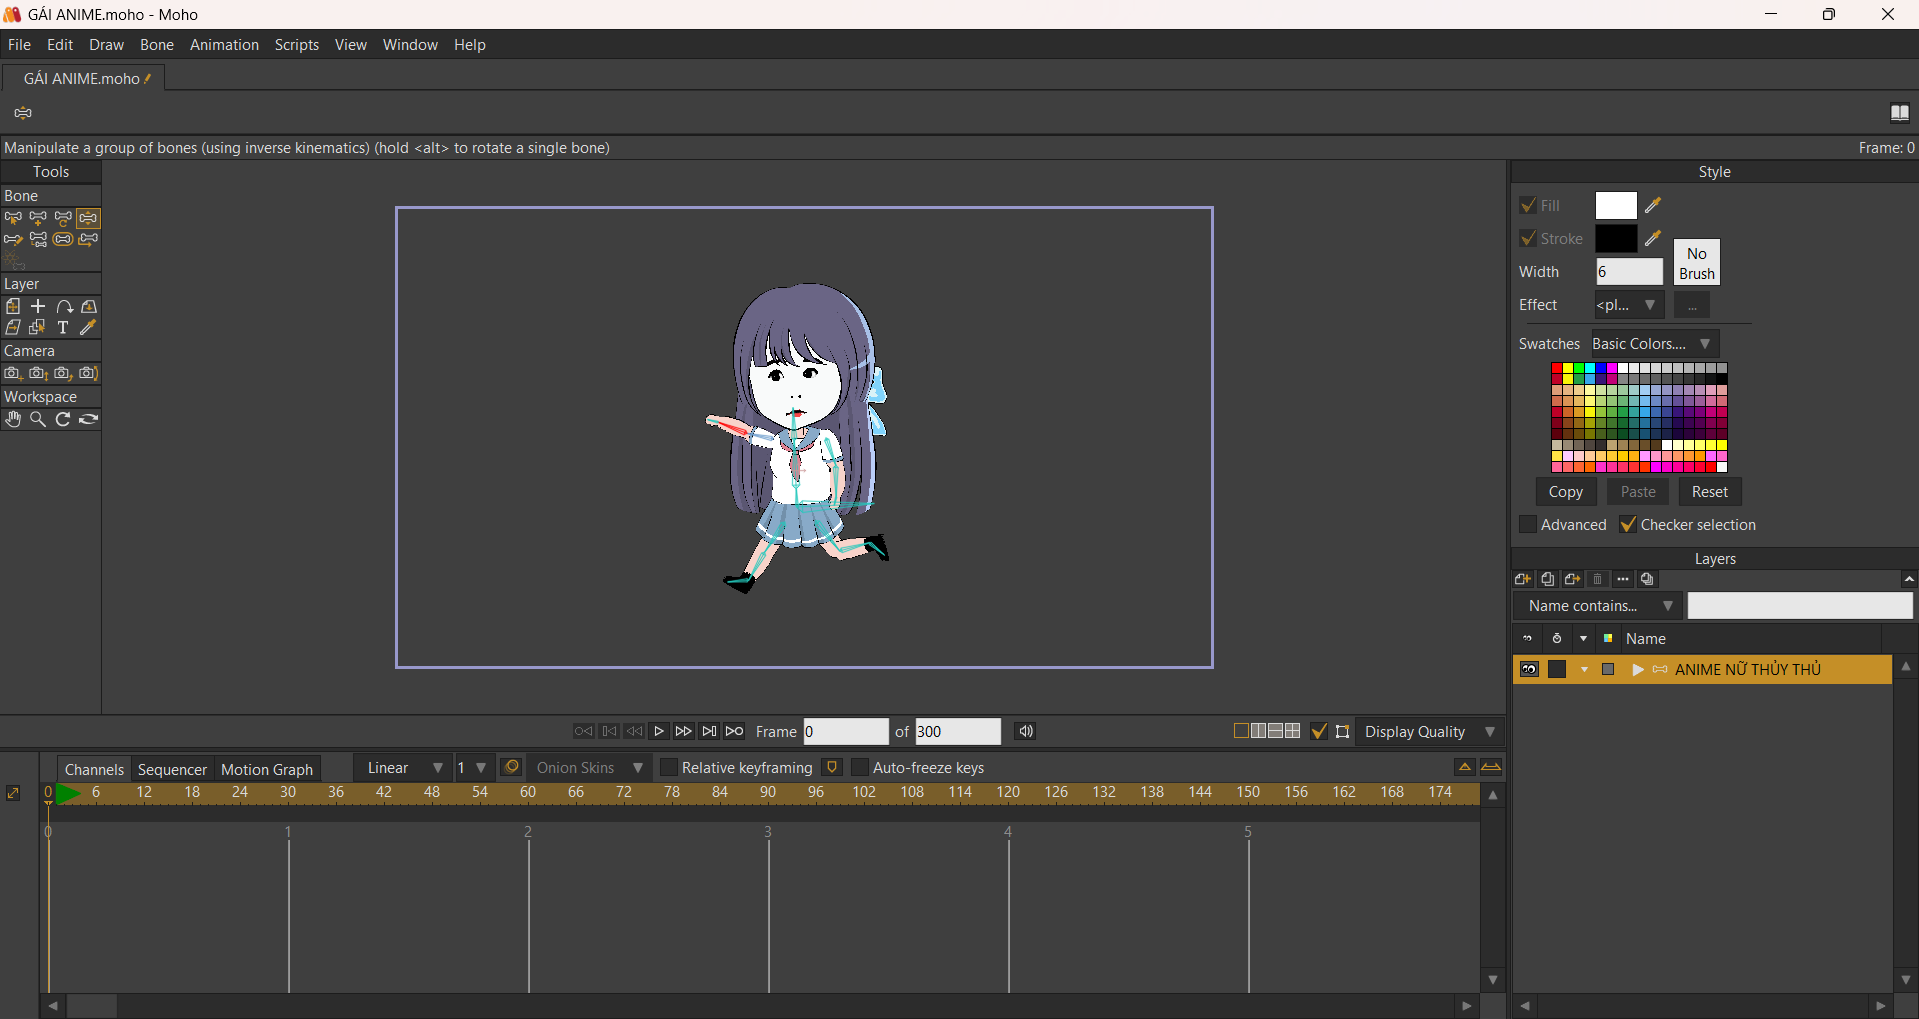Uncheck the Checker selection option

click(1628, 525)
